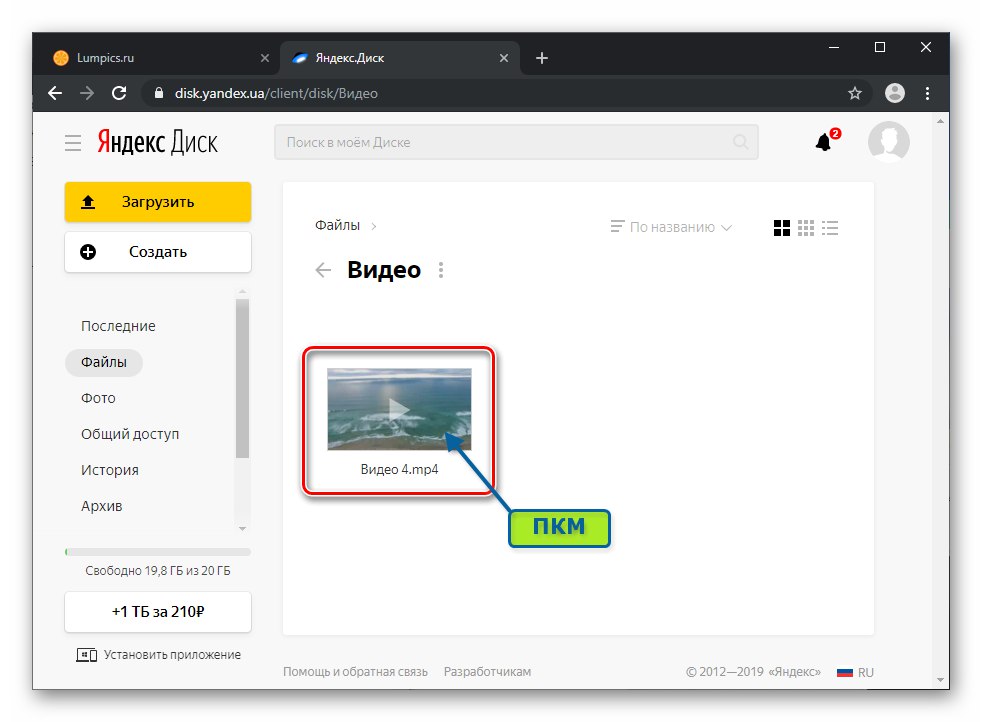The width and height of the screenshot is (982, 722).
Task: Open Chrome profile icon
Action: tap(895, 93)
